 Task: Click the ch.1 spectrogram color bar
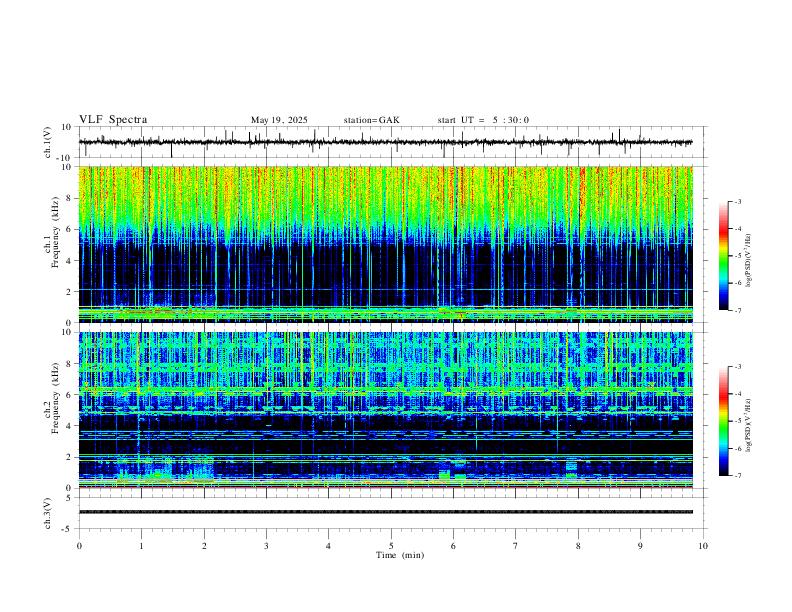click(x=723, y=256)
